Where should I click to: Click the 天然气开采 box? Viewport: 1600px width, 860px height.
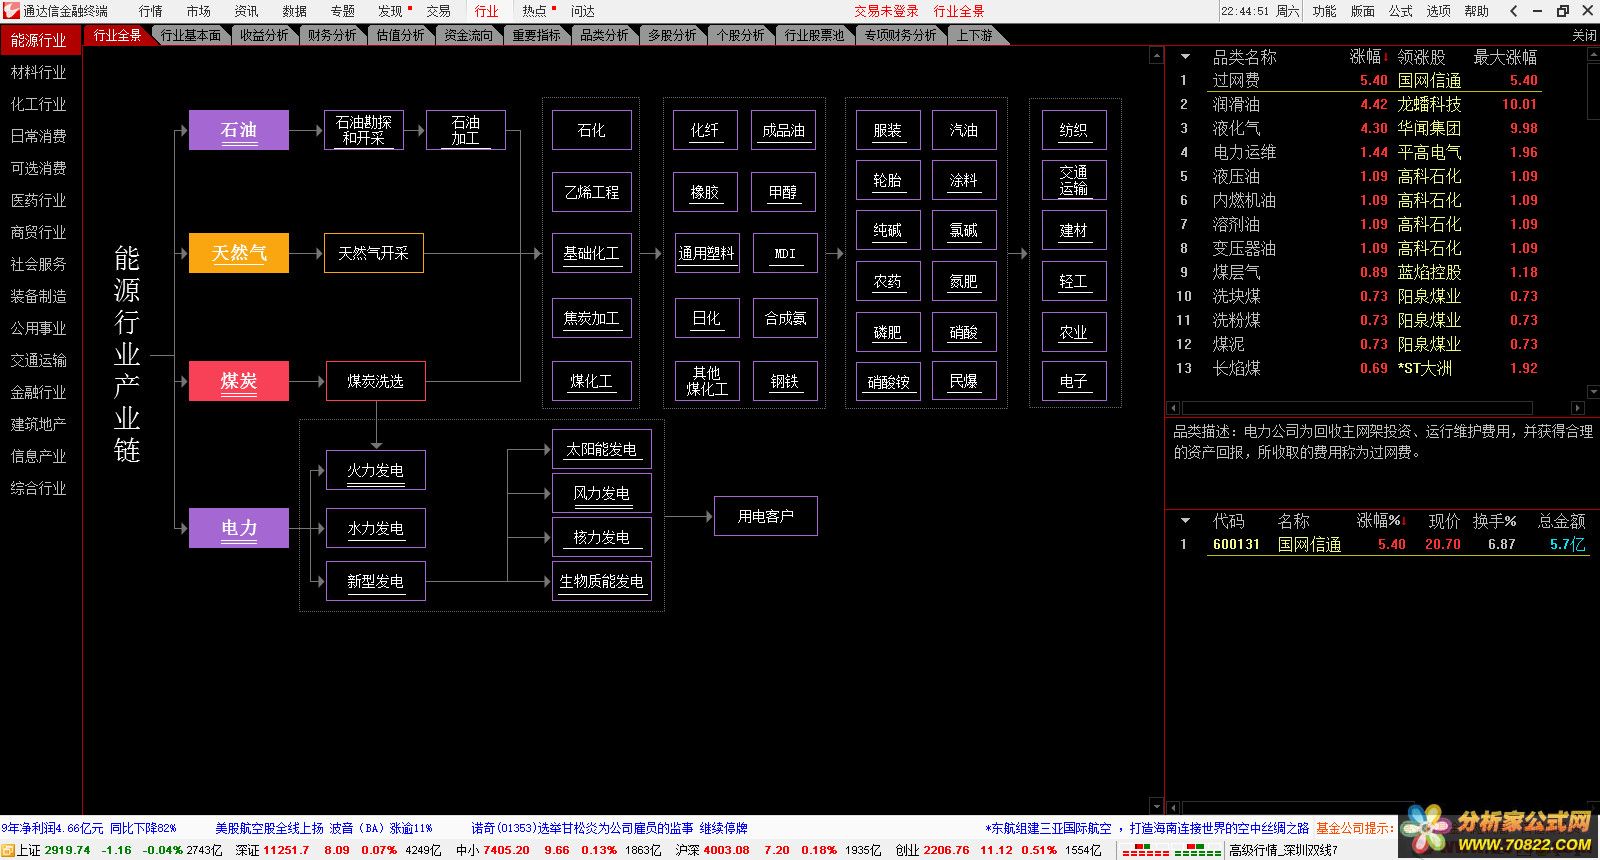pyautogui.click(x=374, y=253)
